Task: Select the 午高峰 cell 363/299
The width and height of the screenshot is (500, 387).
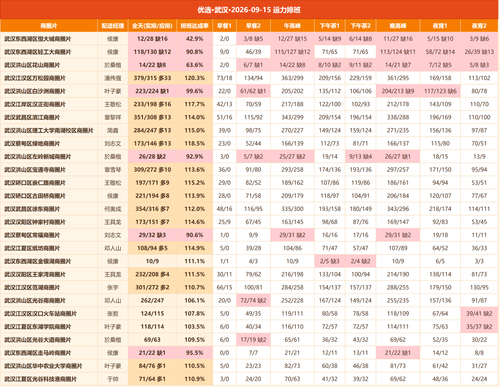Action: point(292,78)
